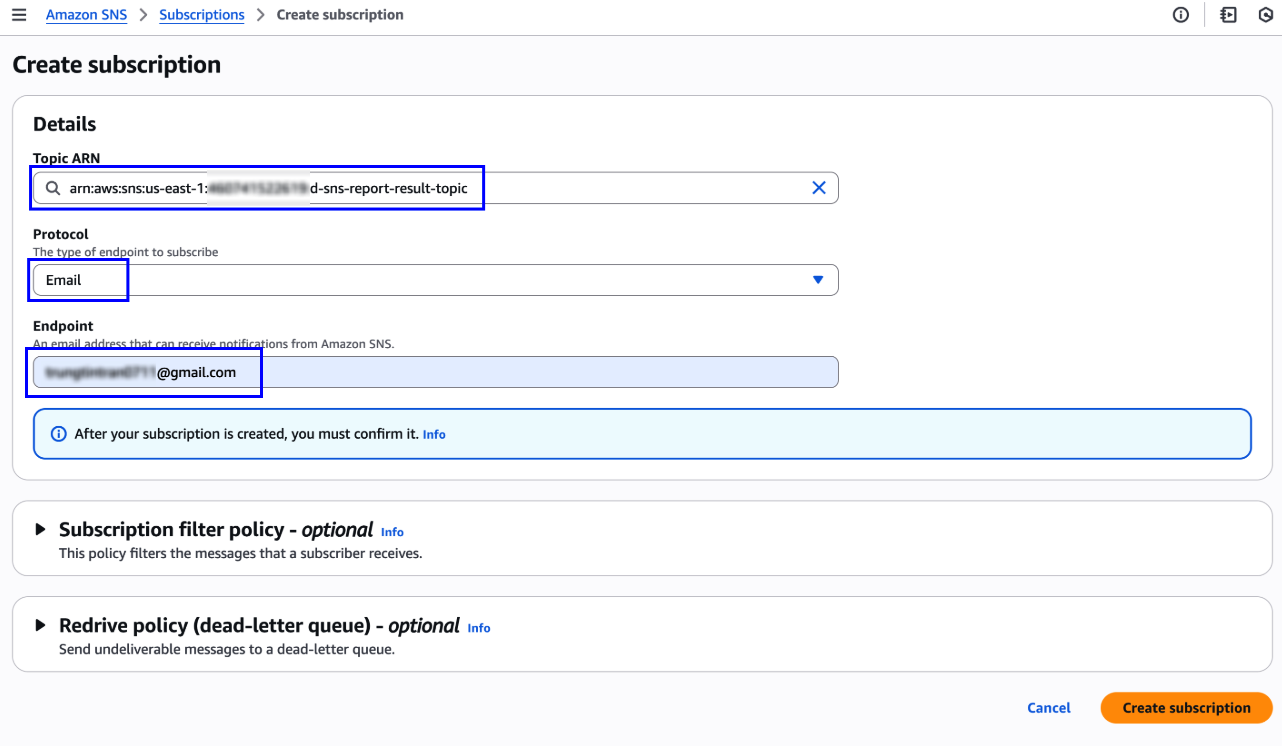The height and width of the screenshot is (746, 1282).
Task: Open the Protocol dropdown arrow
Action: 818,280
